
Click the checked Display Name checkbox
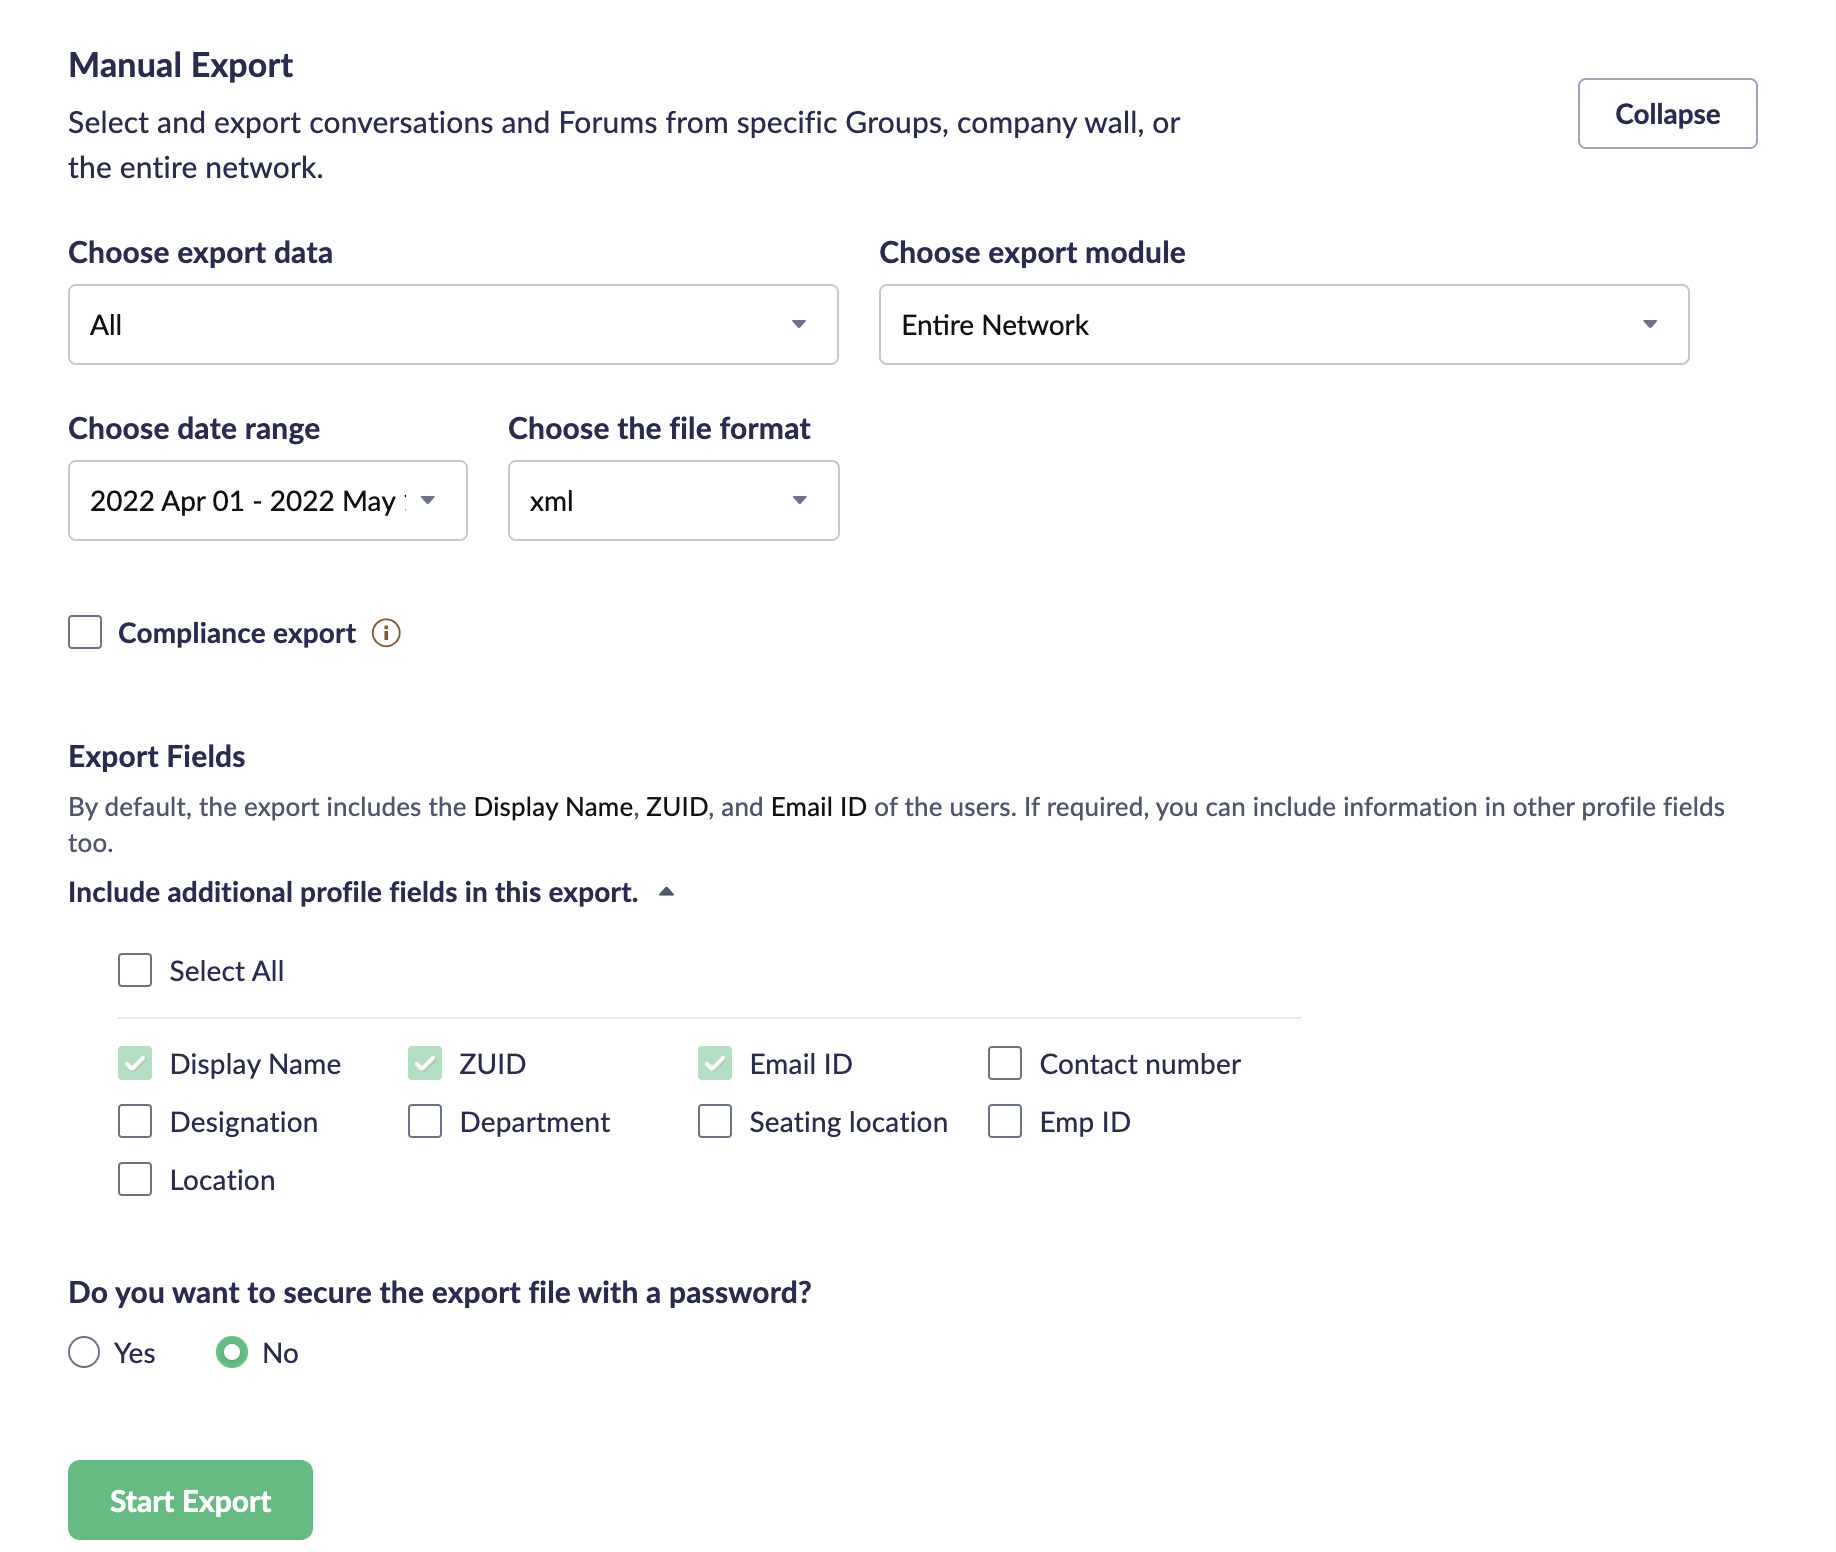(135, 1063)
